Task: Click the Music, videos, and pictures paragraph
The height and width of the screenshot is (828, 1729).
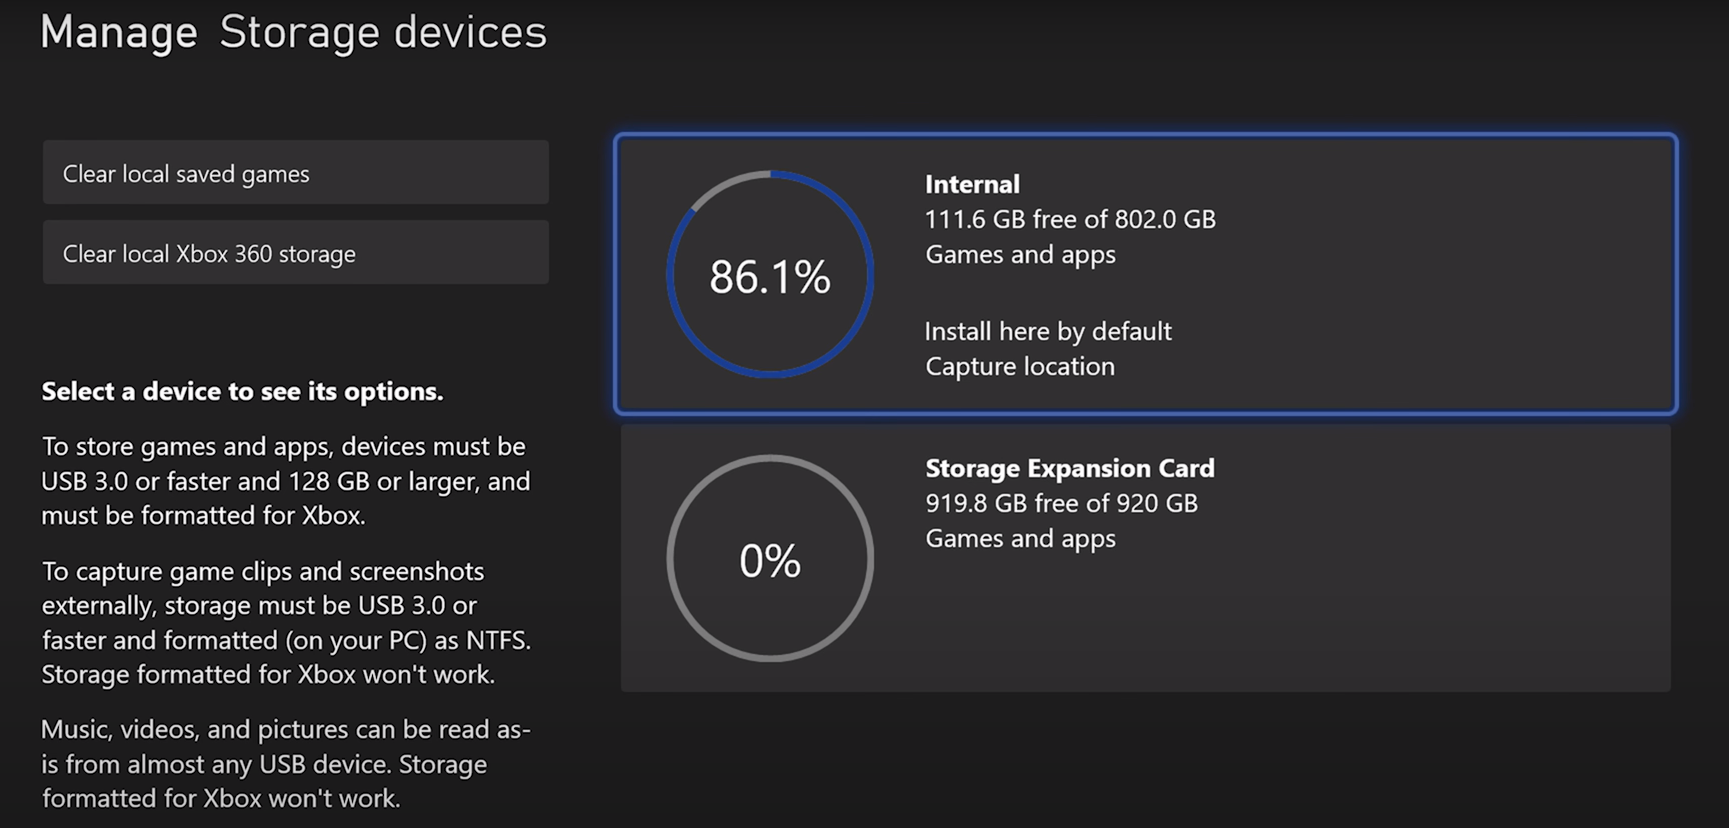Action: (x=286, y=763)
